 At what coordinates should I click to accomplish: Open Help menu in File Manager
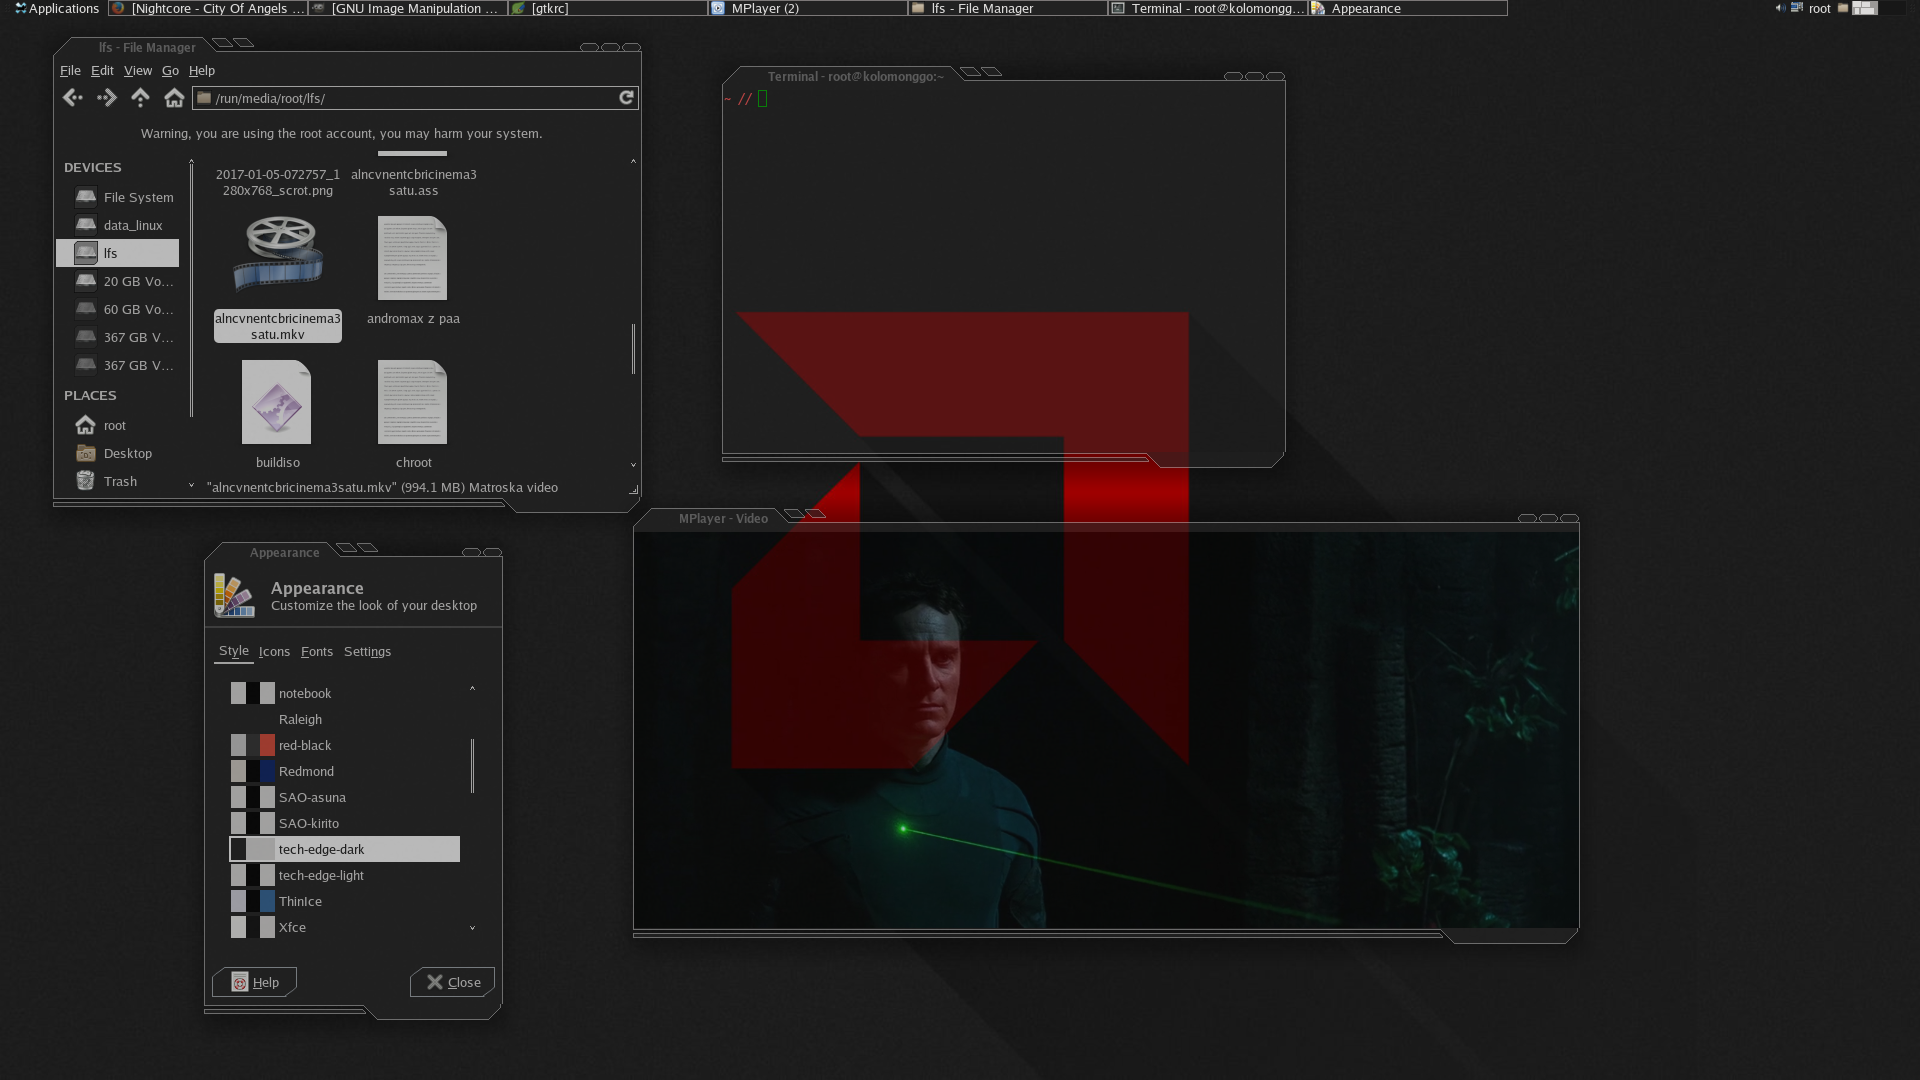coord(202,70)
